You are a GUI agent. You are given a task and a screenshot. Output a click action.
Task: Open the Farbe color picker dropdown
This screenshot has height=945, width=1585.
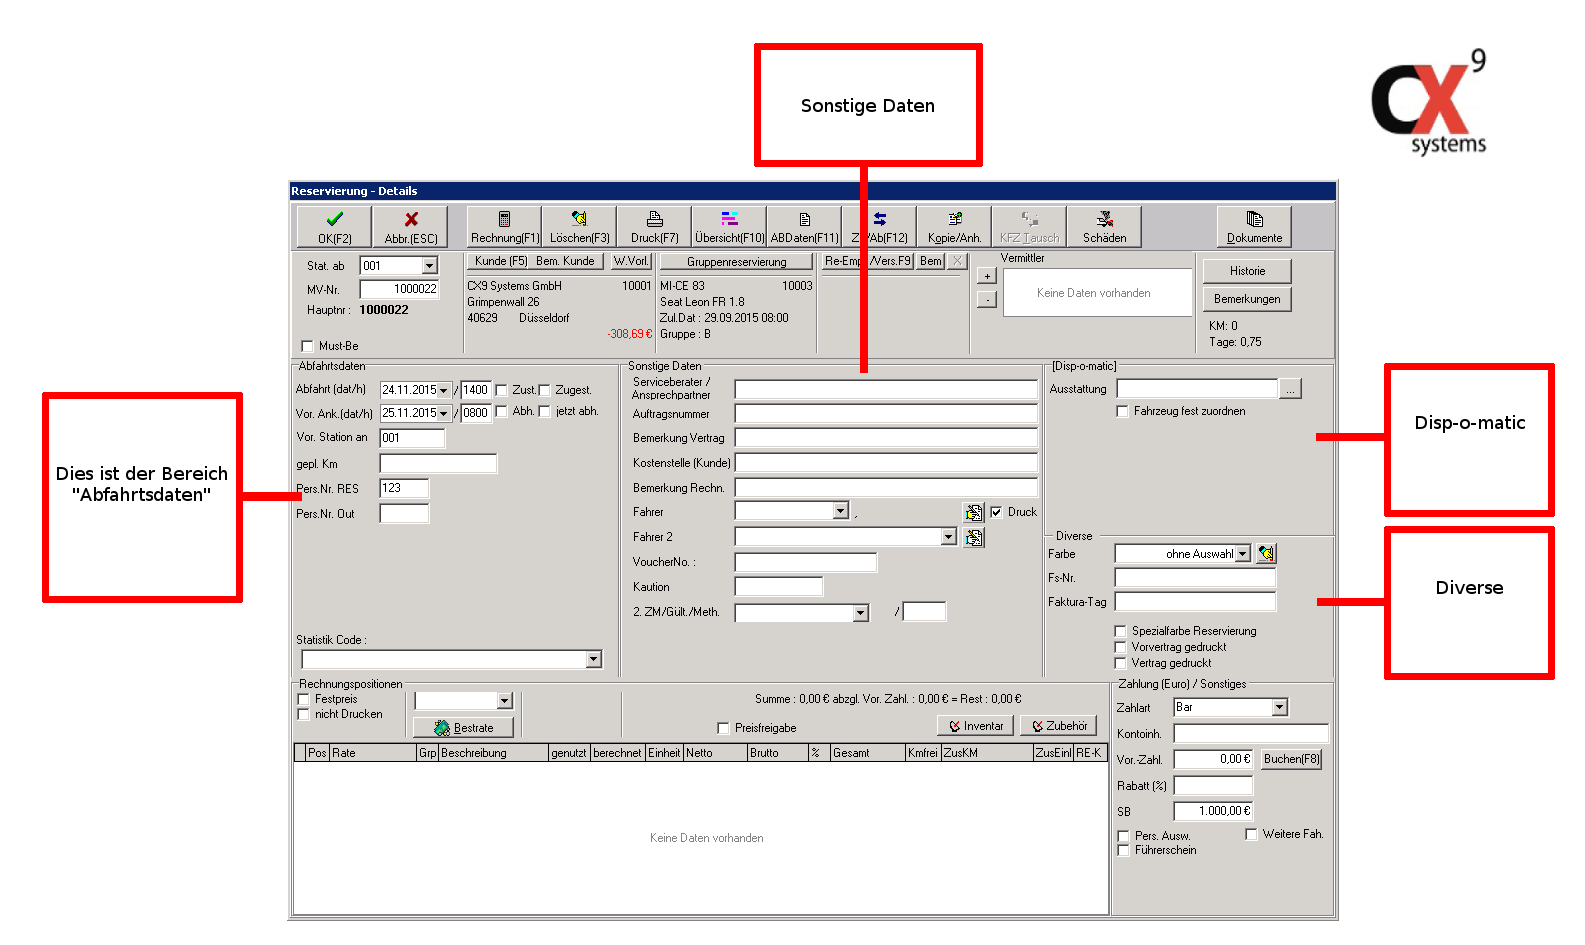[x=1242, y=554]
